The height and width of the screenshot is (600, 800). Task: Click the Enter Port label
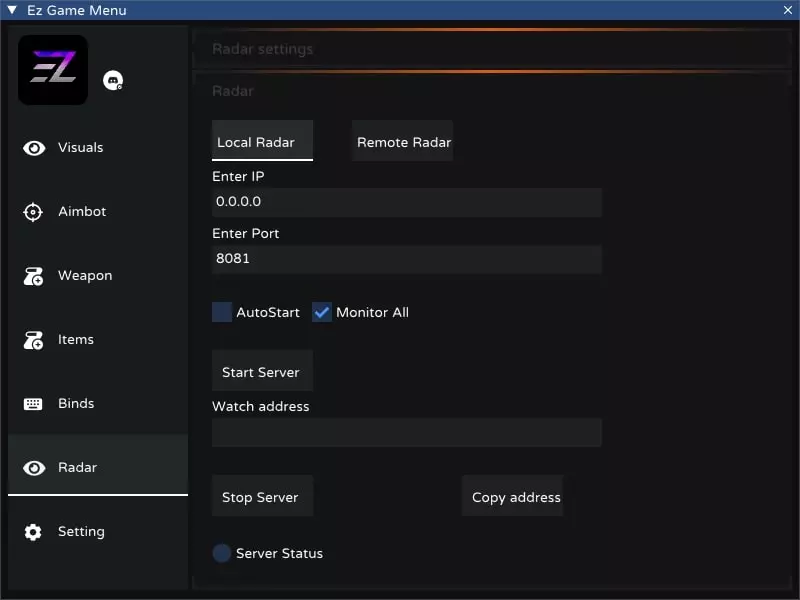[x=245, y=234]
